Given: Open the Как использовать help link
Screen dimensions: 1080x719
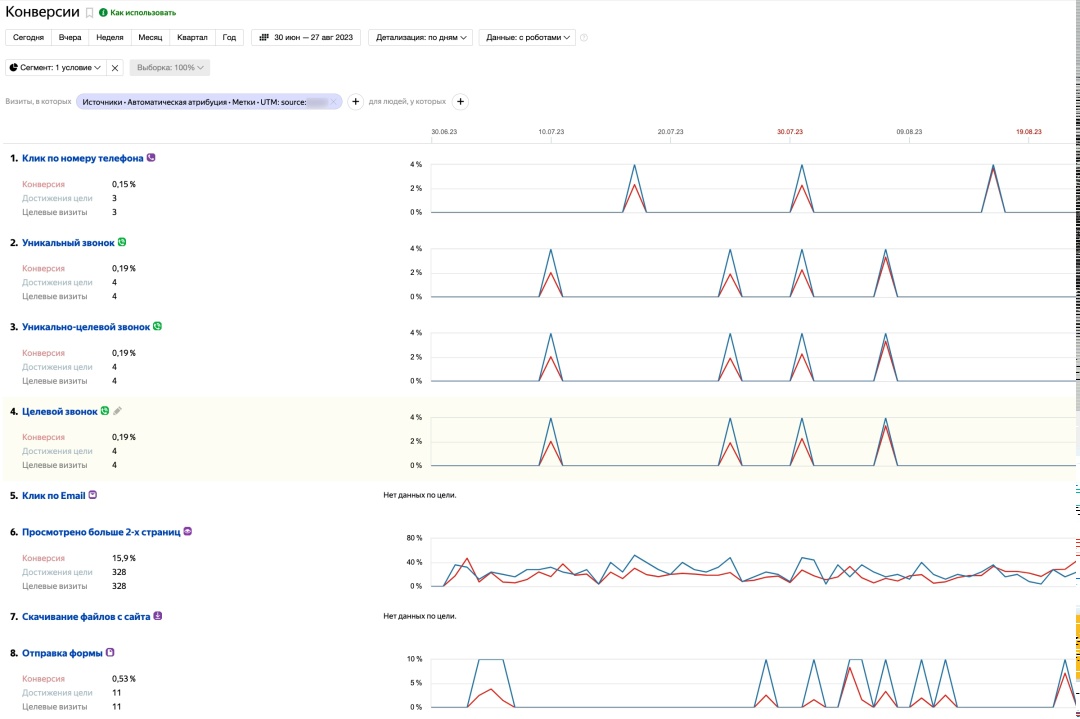Looking at the screenshot, I should pos(142,13).
